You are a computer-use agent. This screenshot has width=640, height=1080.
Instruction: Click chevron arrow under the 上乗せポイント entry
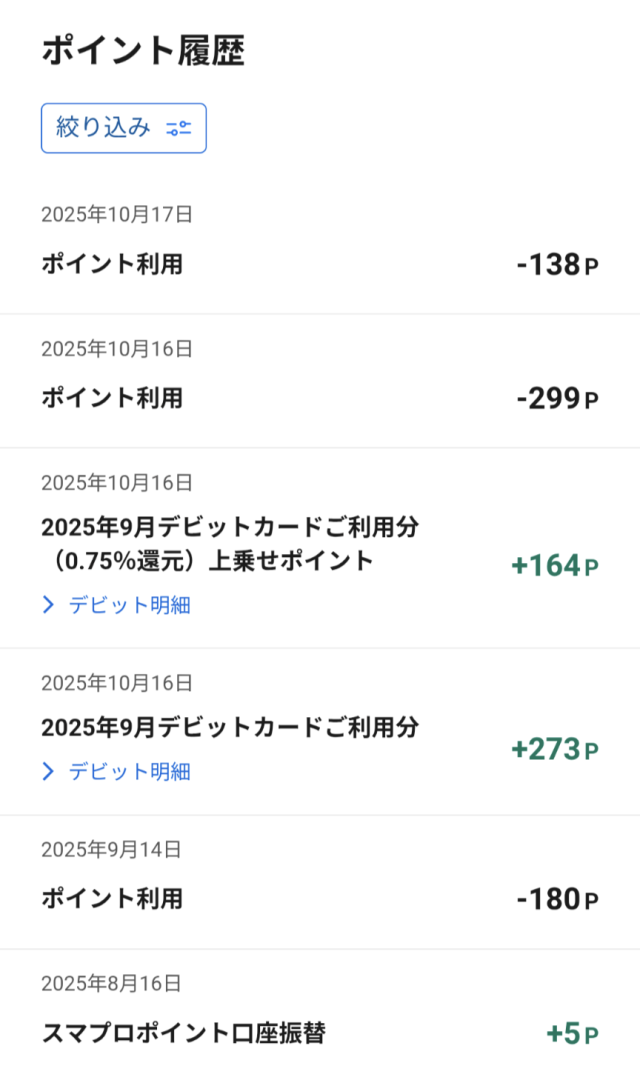(48, 604)
